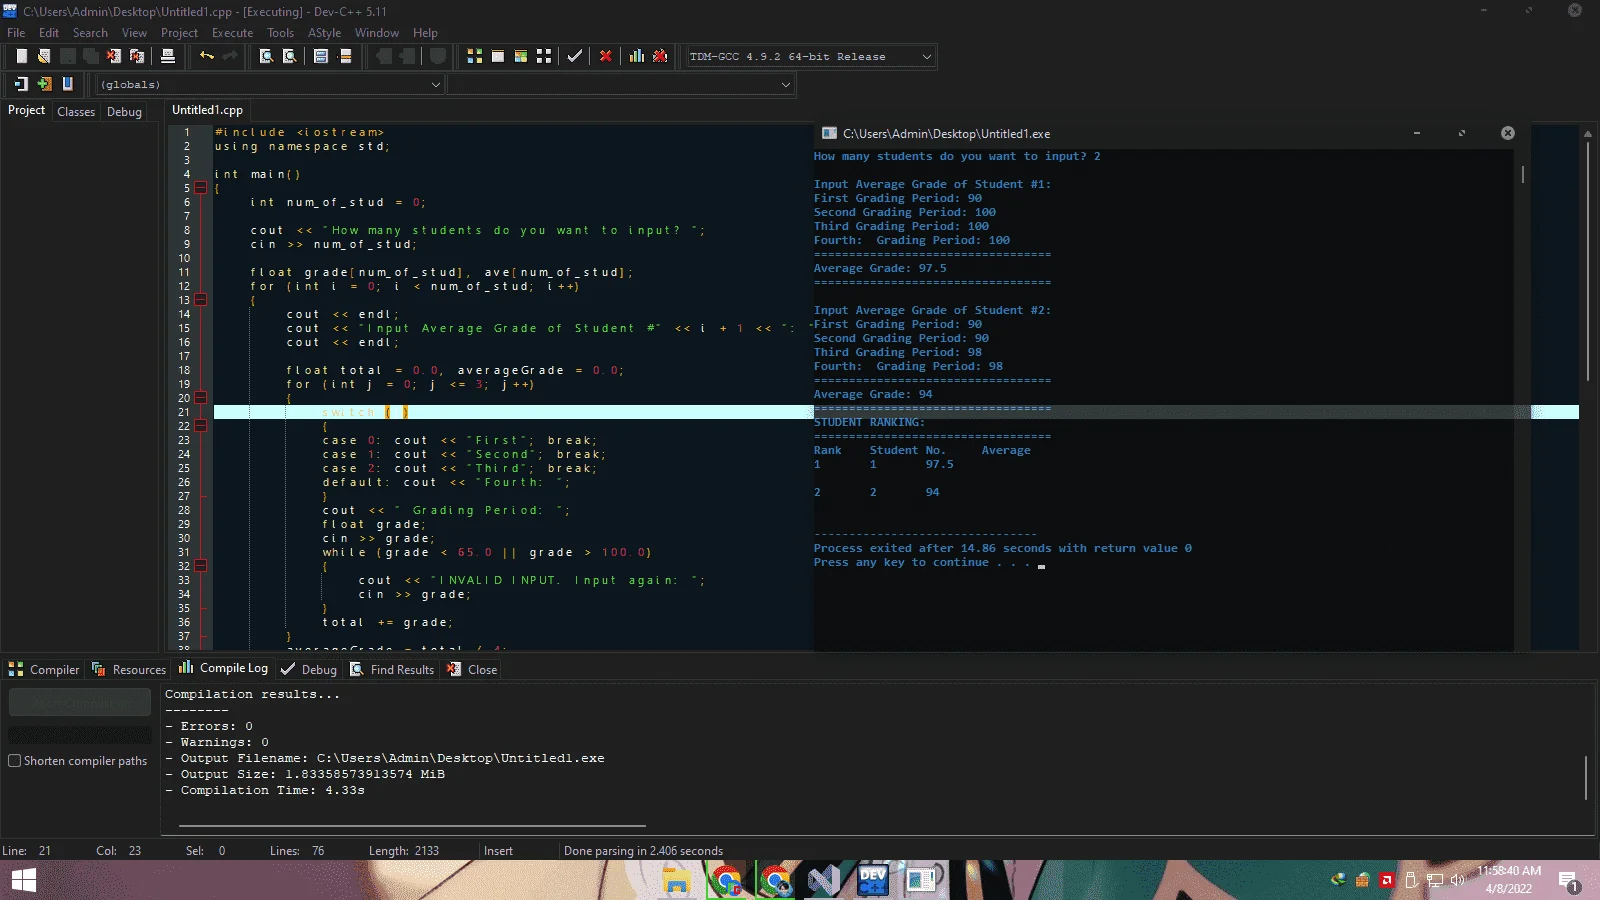Click the 'Output Size' line in compile log

305,774
